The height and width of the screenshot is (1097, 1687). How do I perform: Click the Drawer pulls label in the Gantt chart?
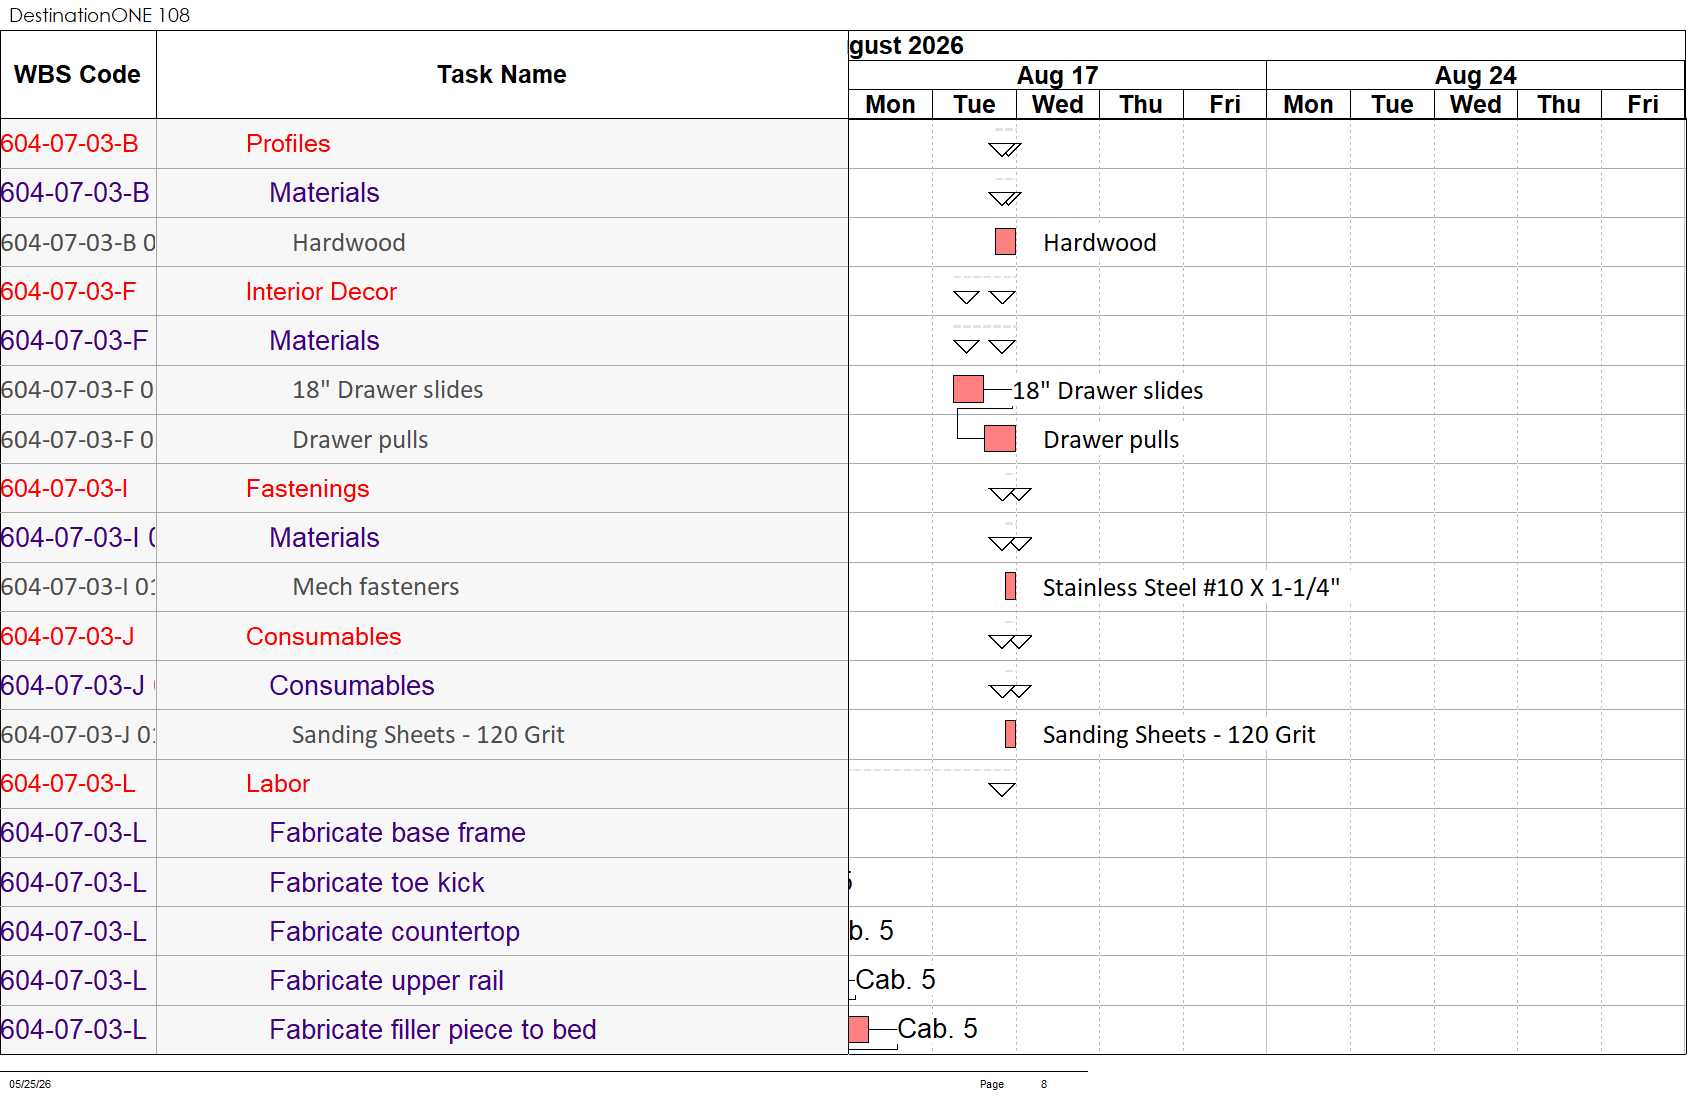(x=1111, y=440)
